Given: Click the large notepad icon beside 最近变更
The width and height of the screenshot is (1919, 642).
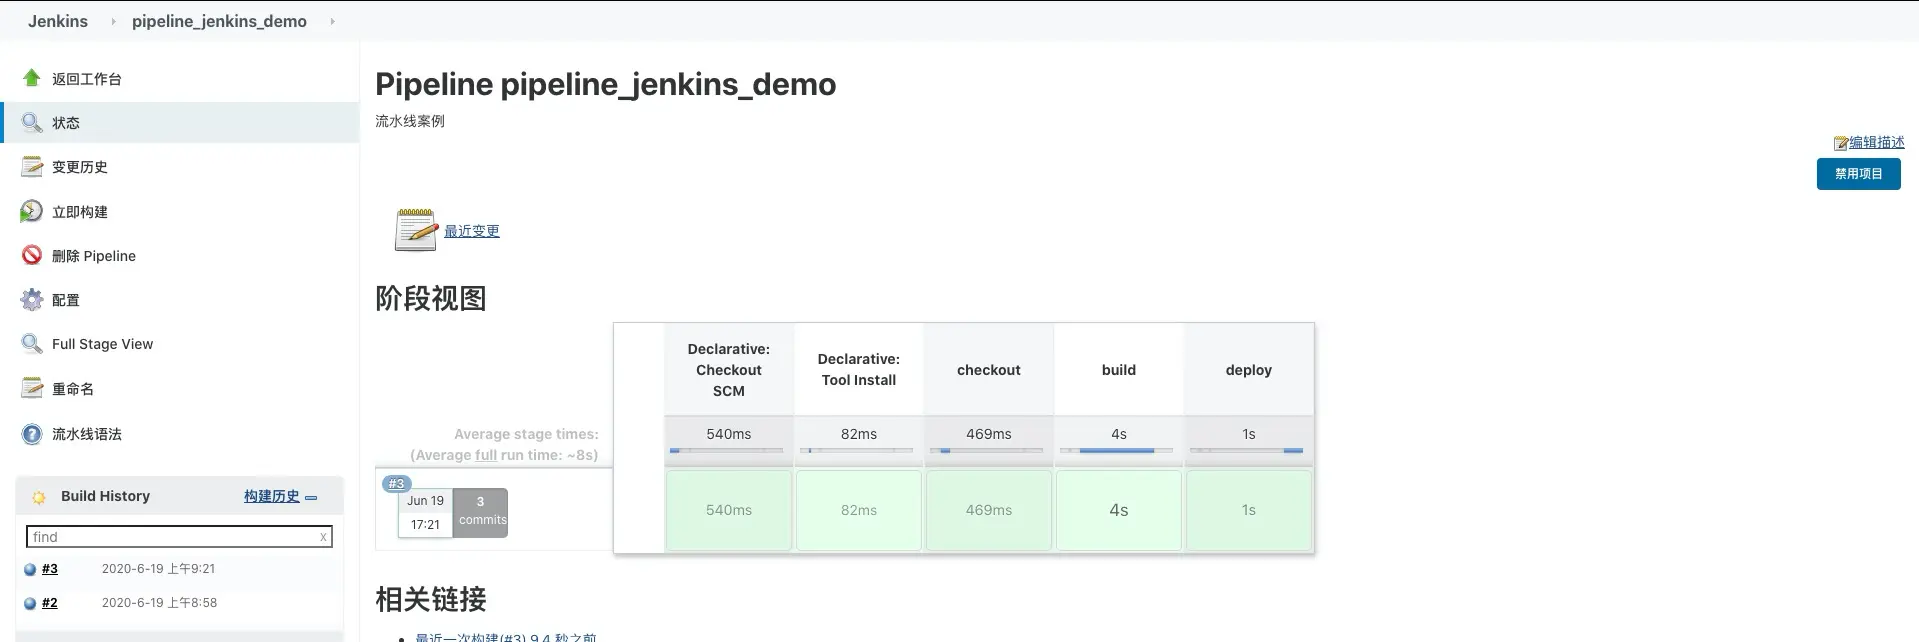Looking at the screenshot, I should (416, 229).
